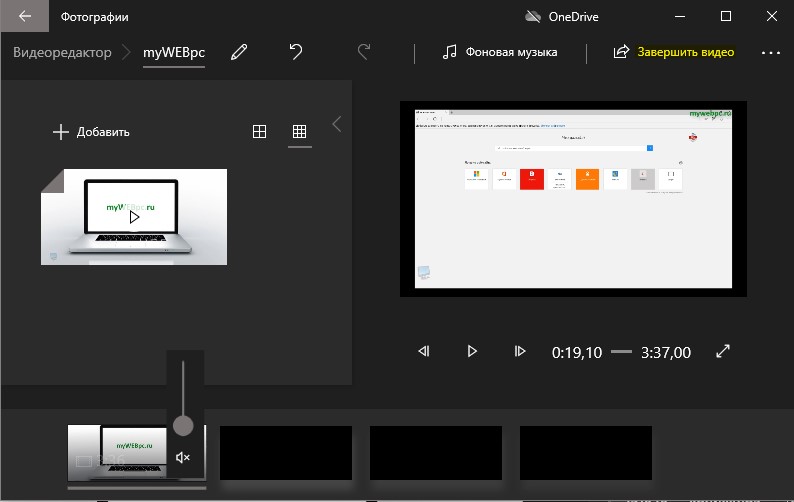794x502 pixels.
Task: Select the second empty storyboard slot
Action: (x=435, y=453)
